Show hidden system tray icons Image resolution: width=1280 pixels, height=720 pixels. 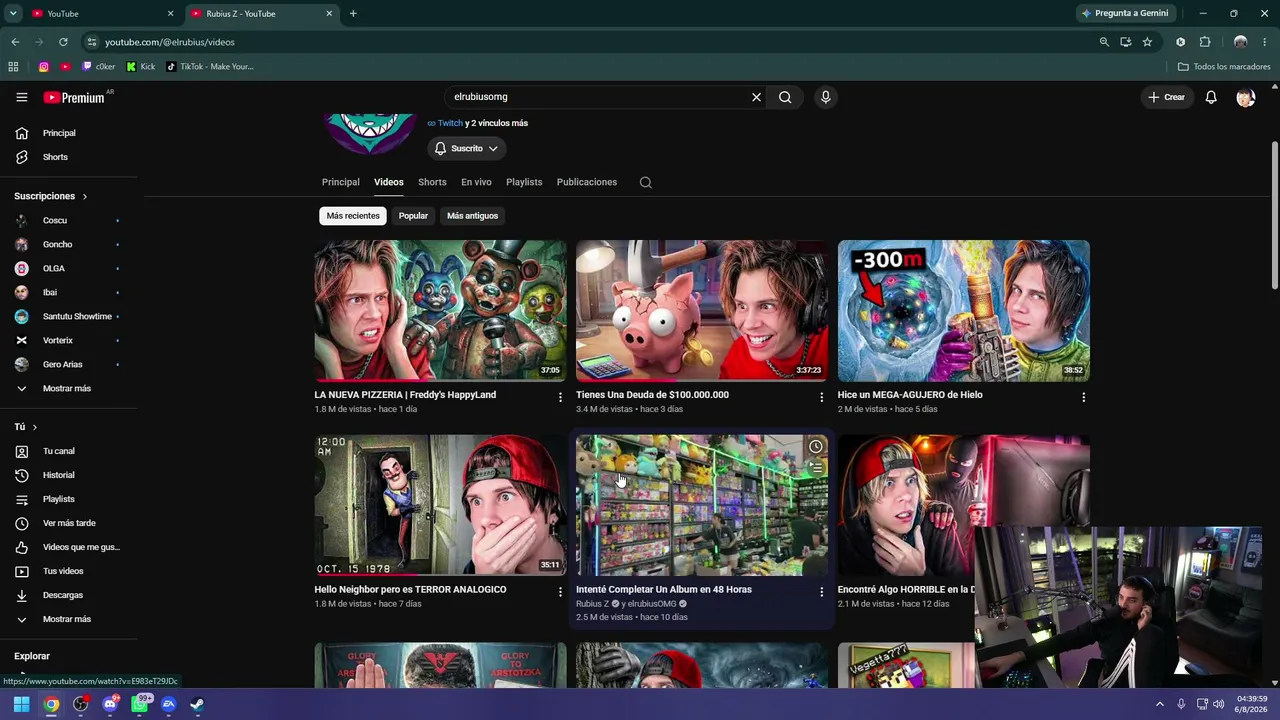point(1159,704)
